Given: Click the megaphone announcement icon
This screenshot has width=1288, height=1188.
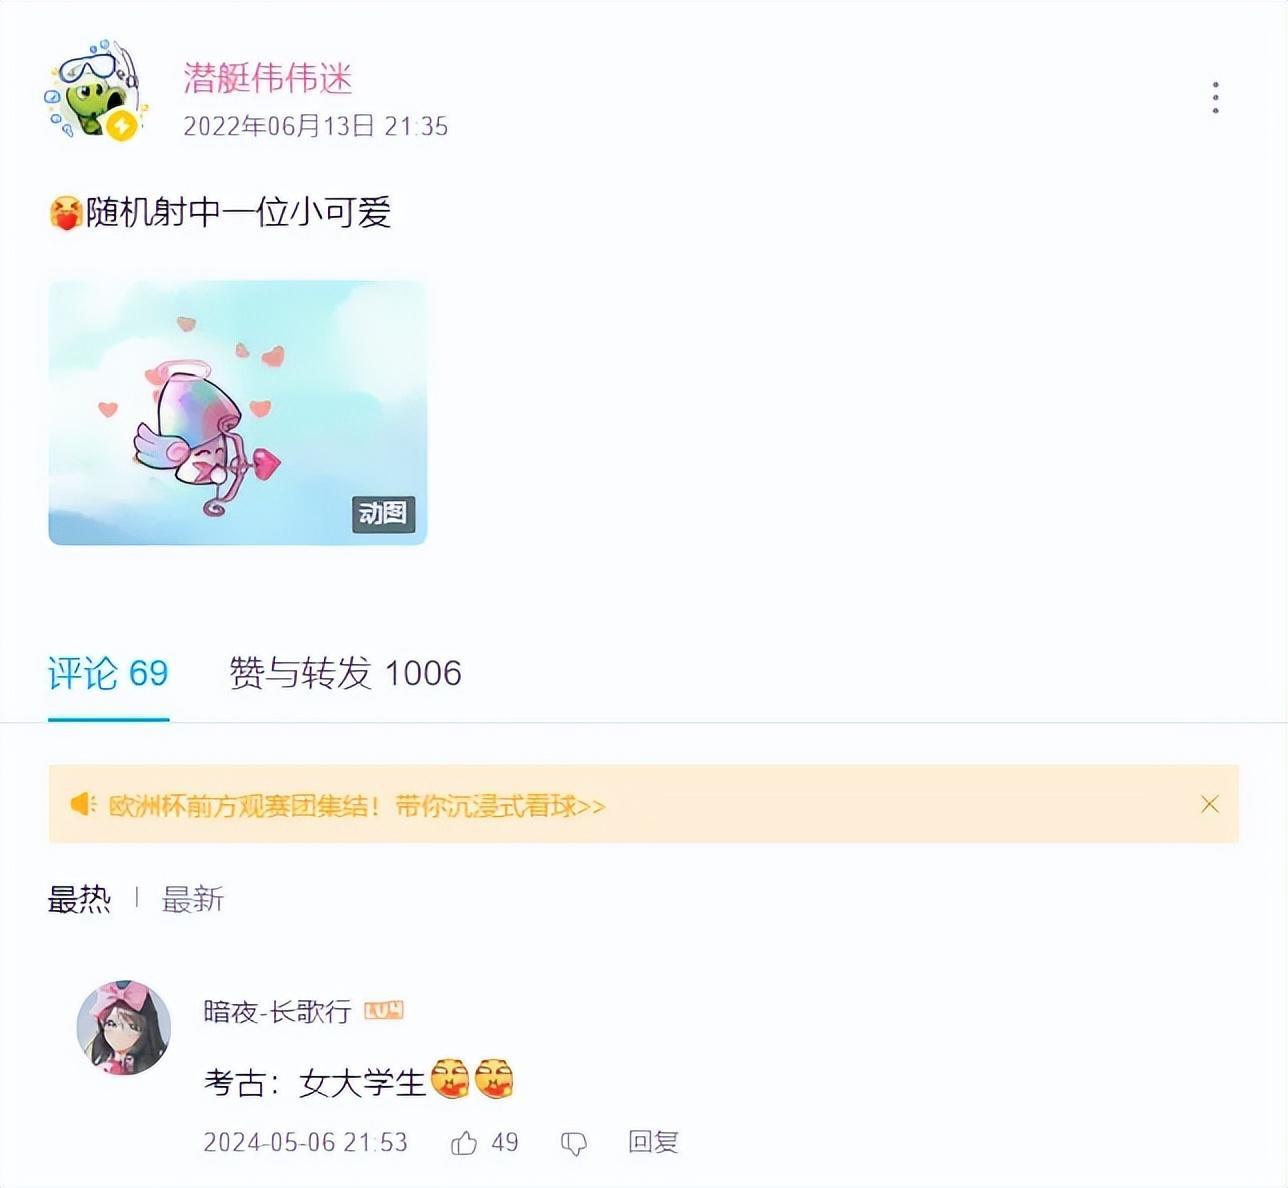Looking at the screenshot, I should coord(83,804).
